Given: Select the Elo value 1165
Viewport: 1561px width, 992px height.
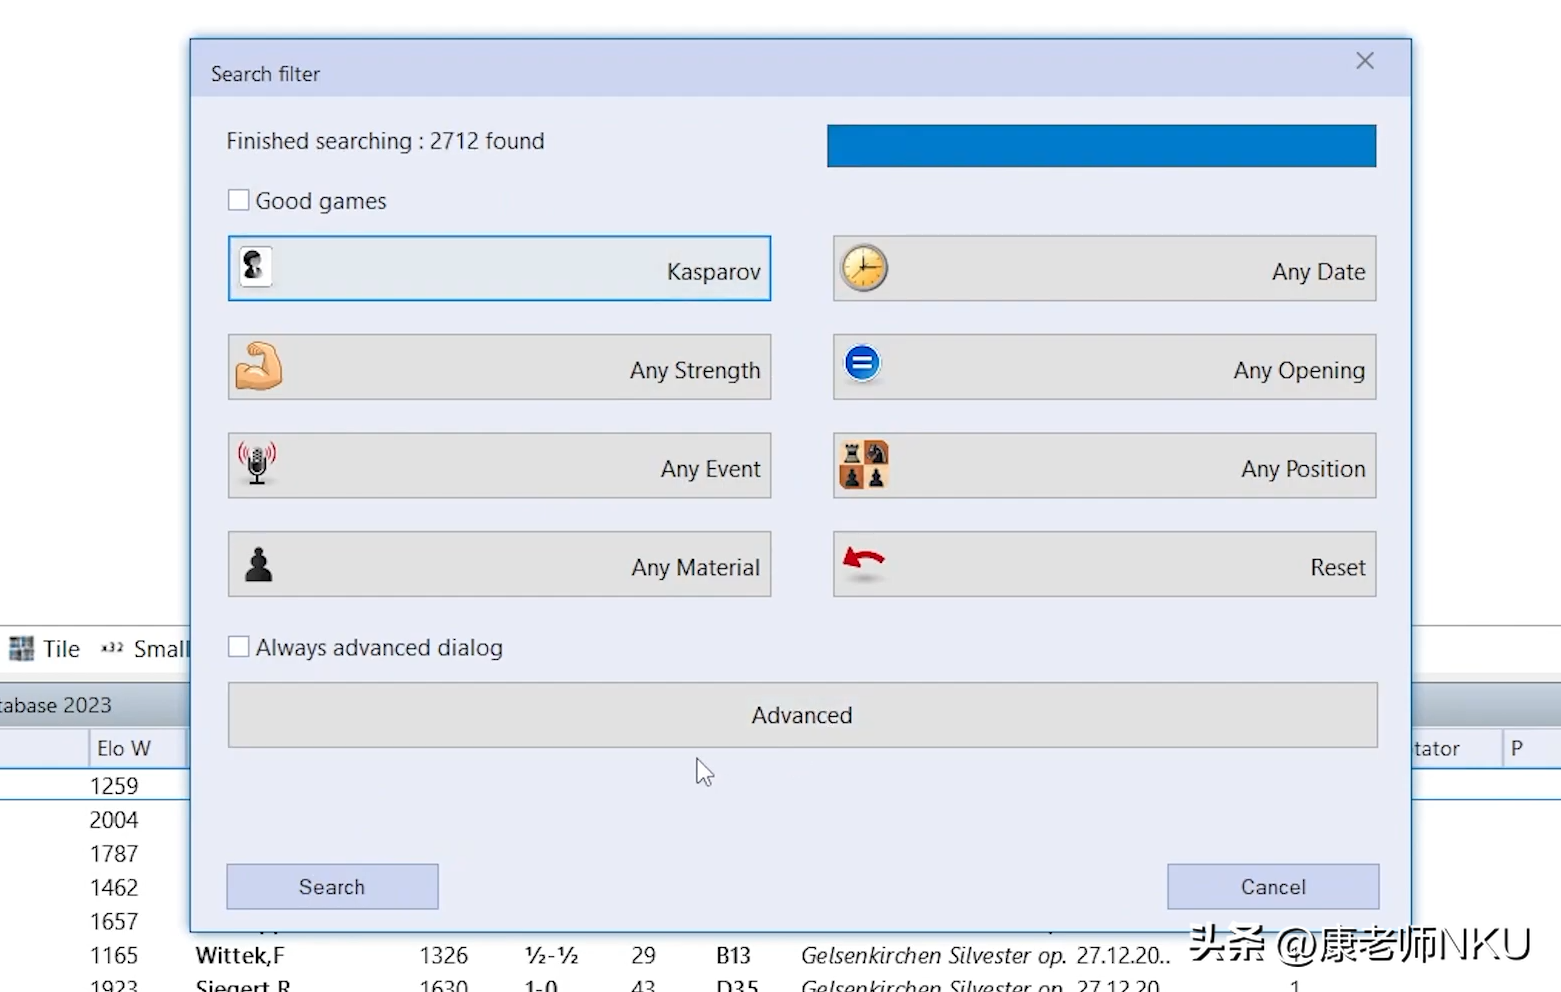Looking at the screenshot, I should click(x=114, y=955).
